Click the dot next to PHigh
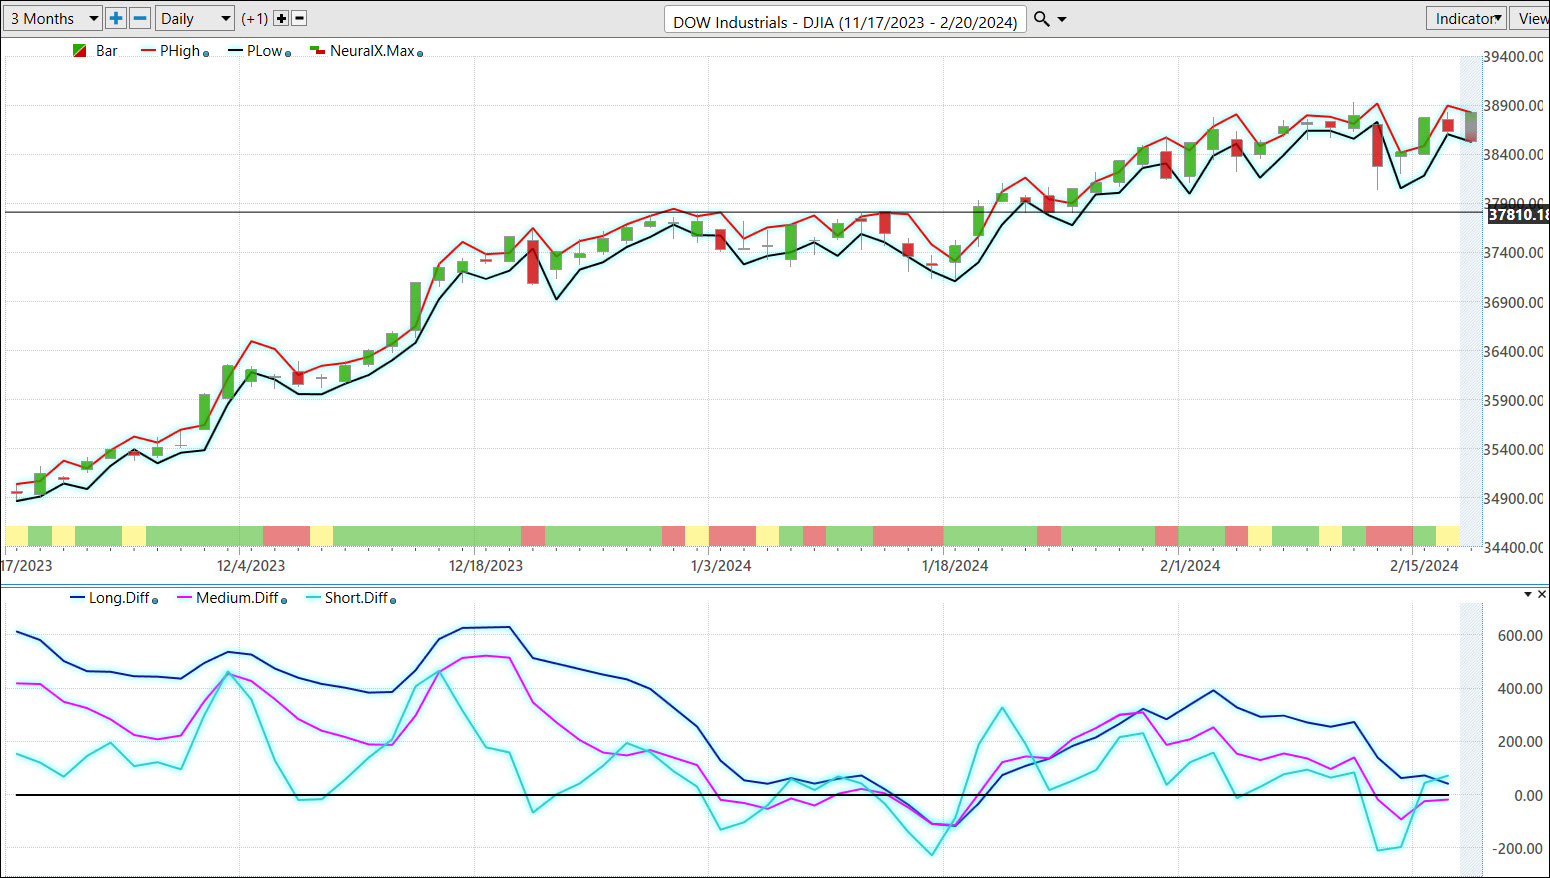Image resolution: width=1550 pixels, height=878 pixels. [x=206, y=54]
